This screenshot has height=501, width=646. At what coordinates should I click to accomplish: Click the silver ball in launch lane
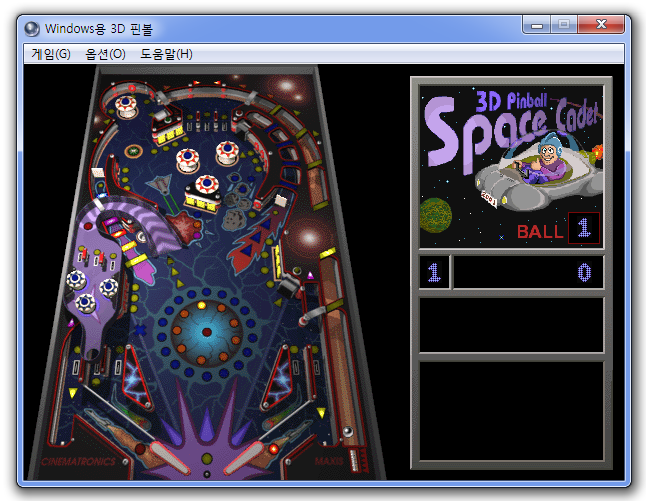348,431
